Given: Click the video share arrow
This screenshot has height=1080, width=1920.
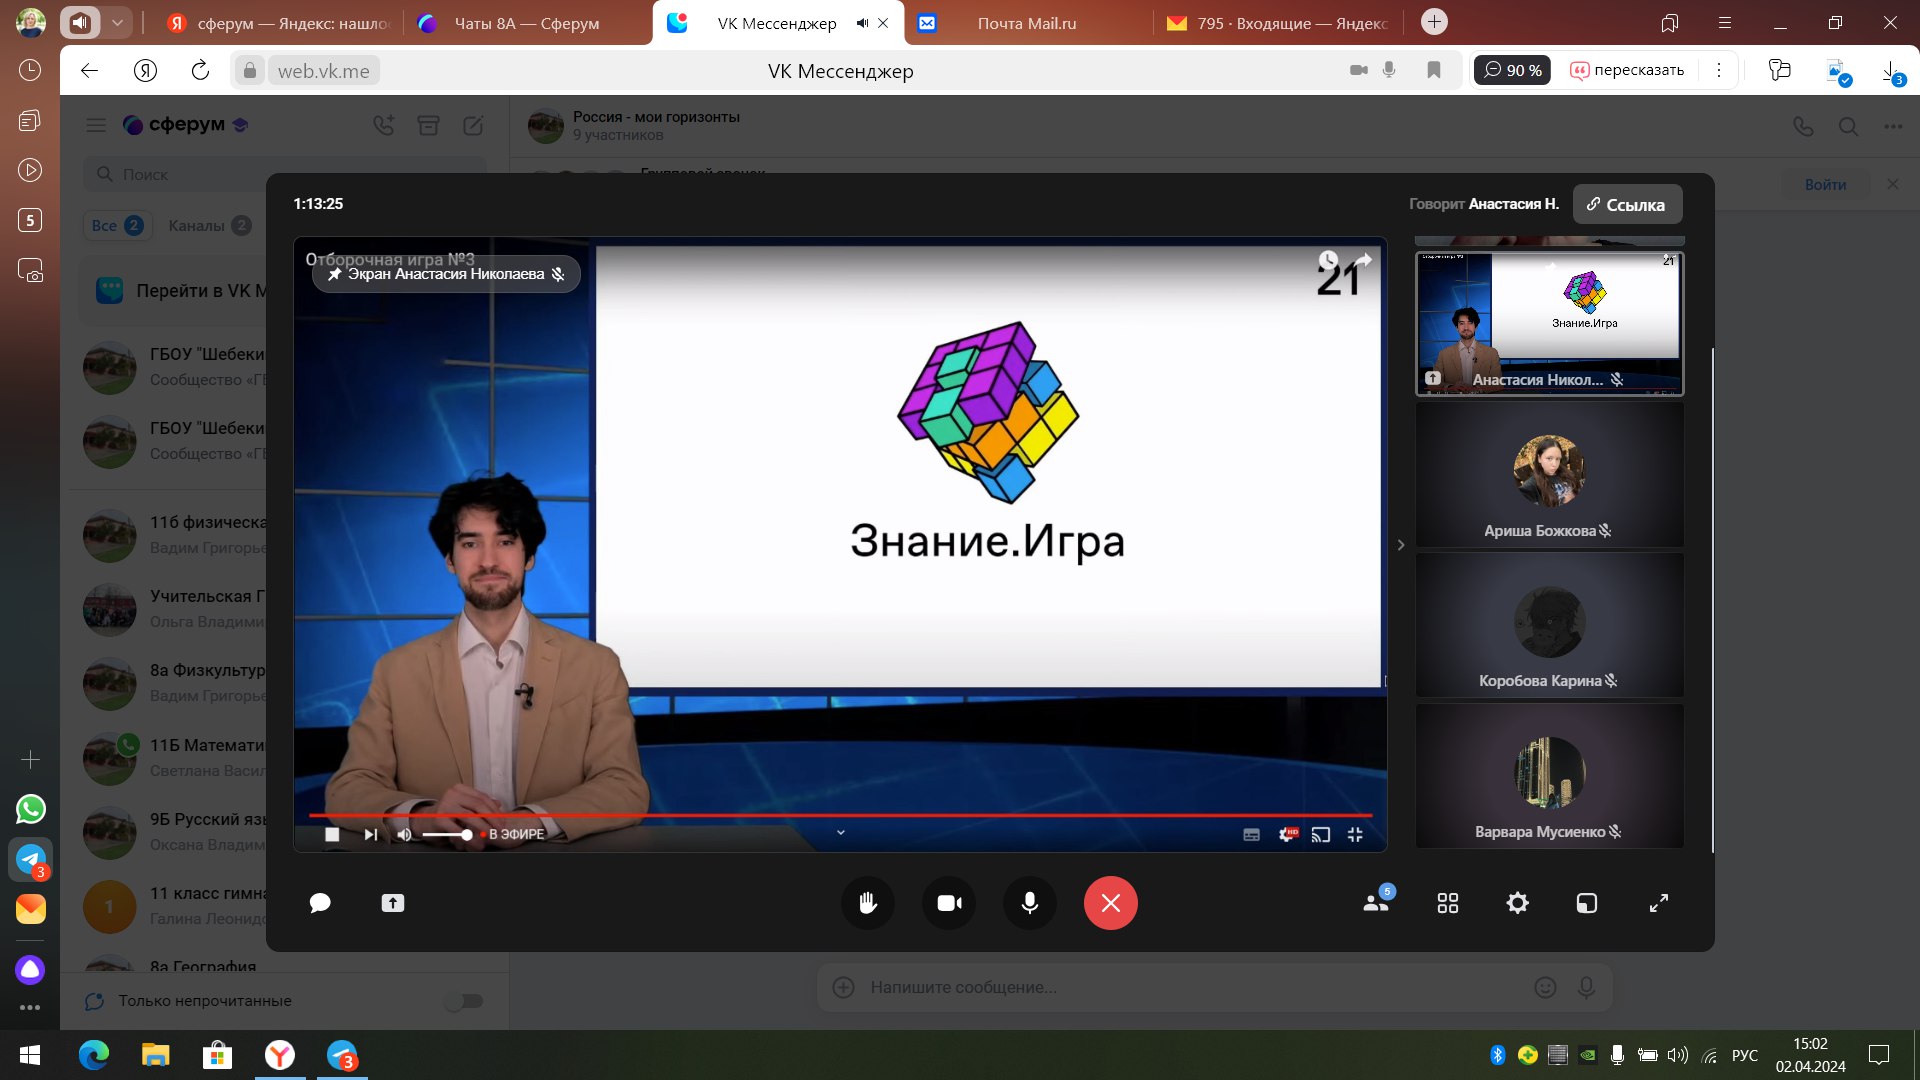Looking at the screenshot, I should pos(1364,260).
